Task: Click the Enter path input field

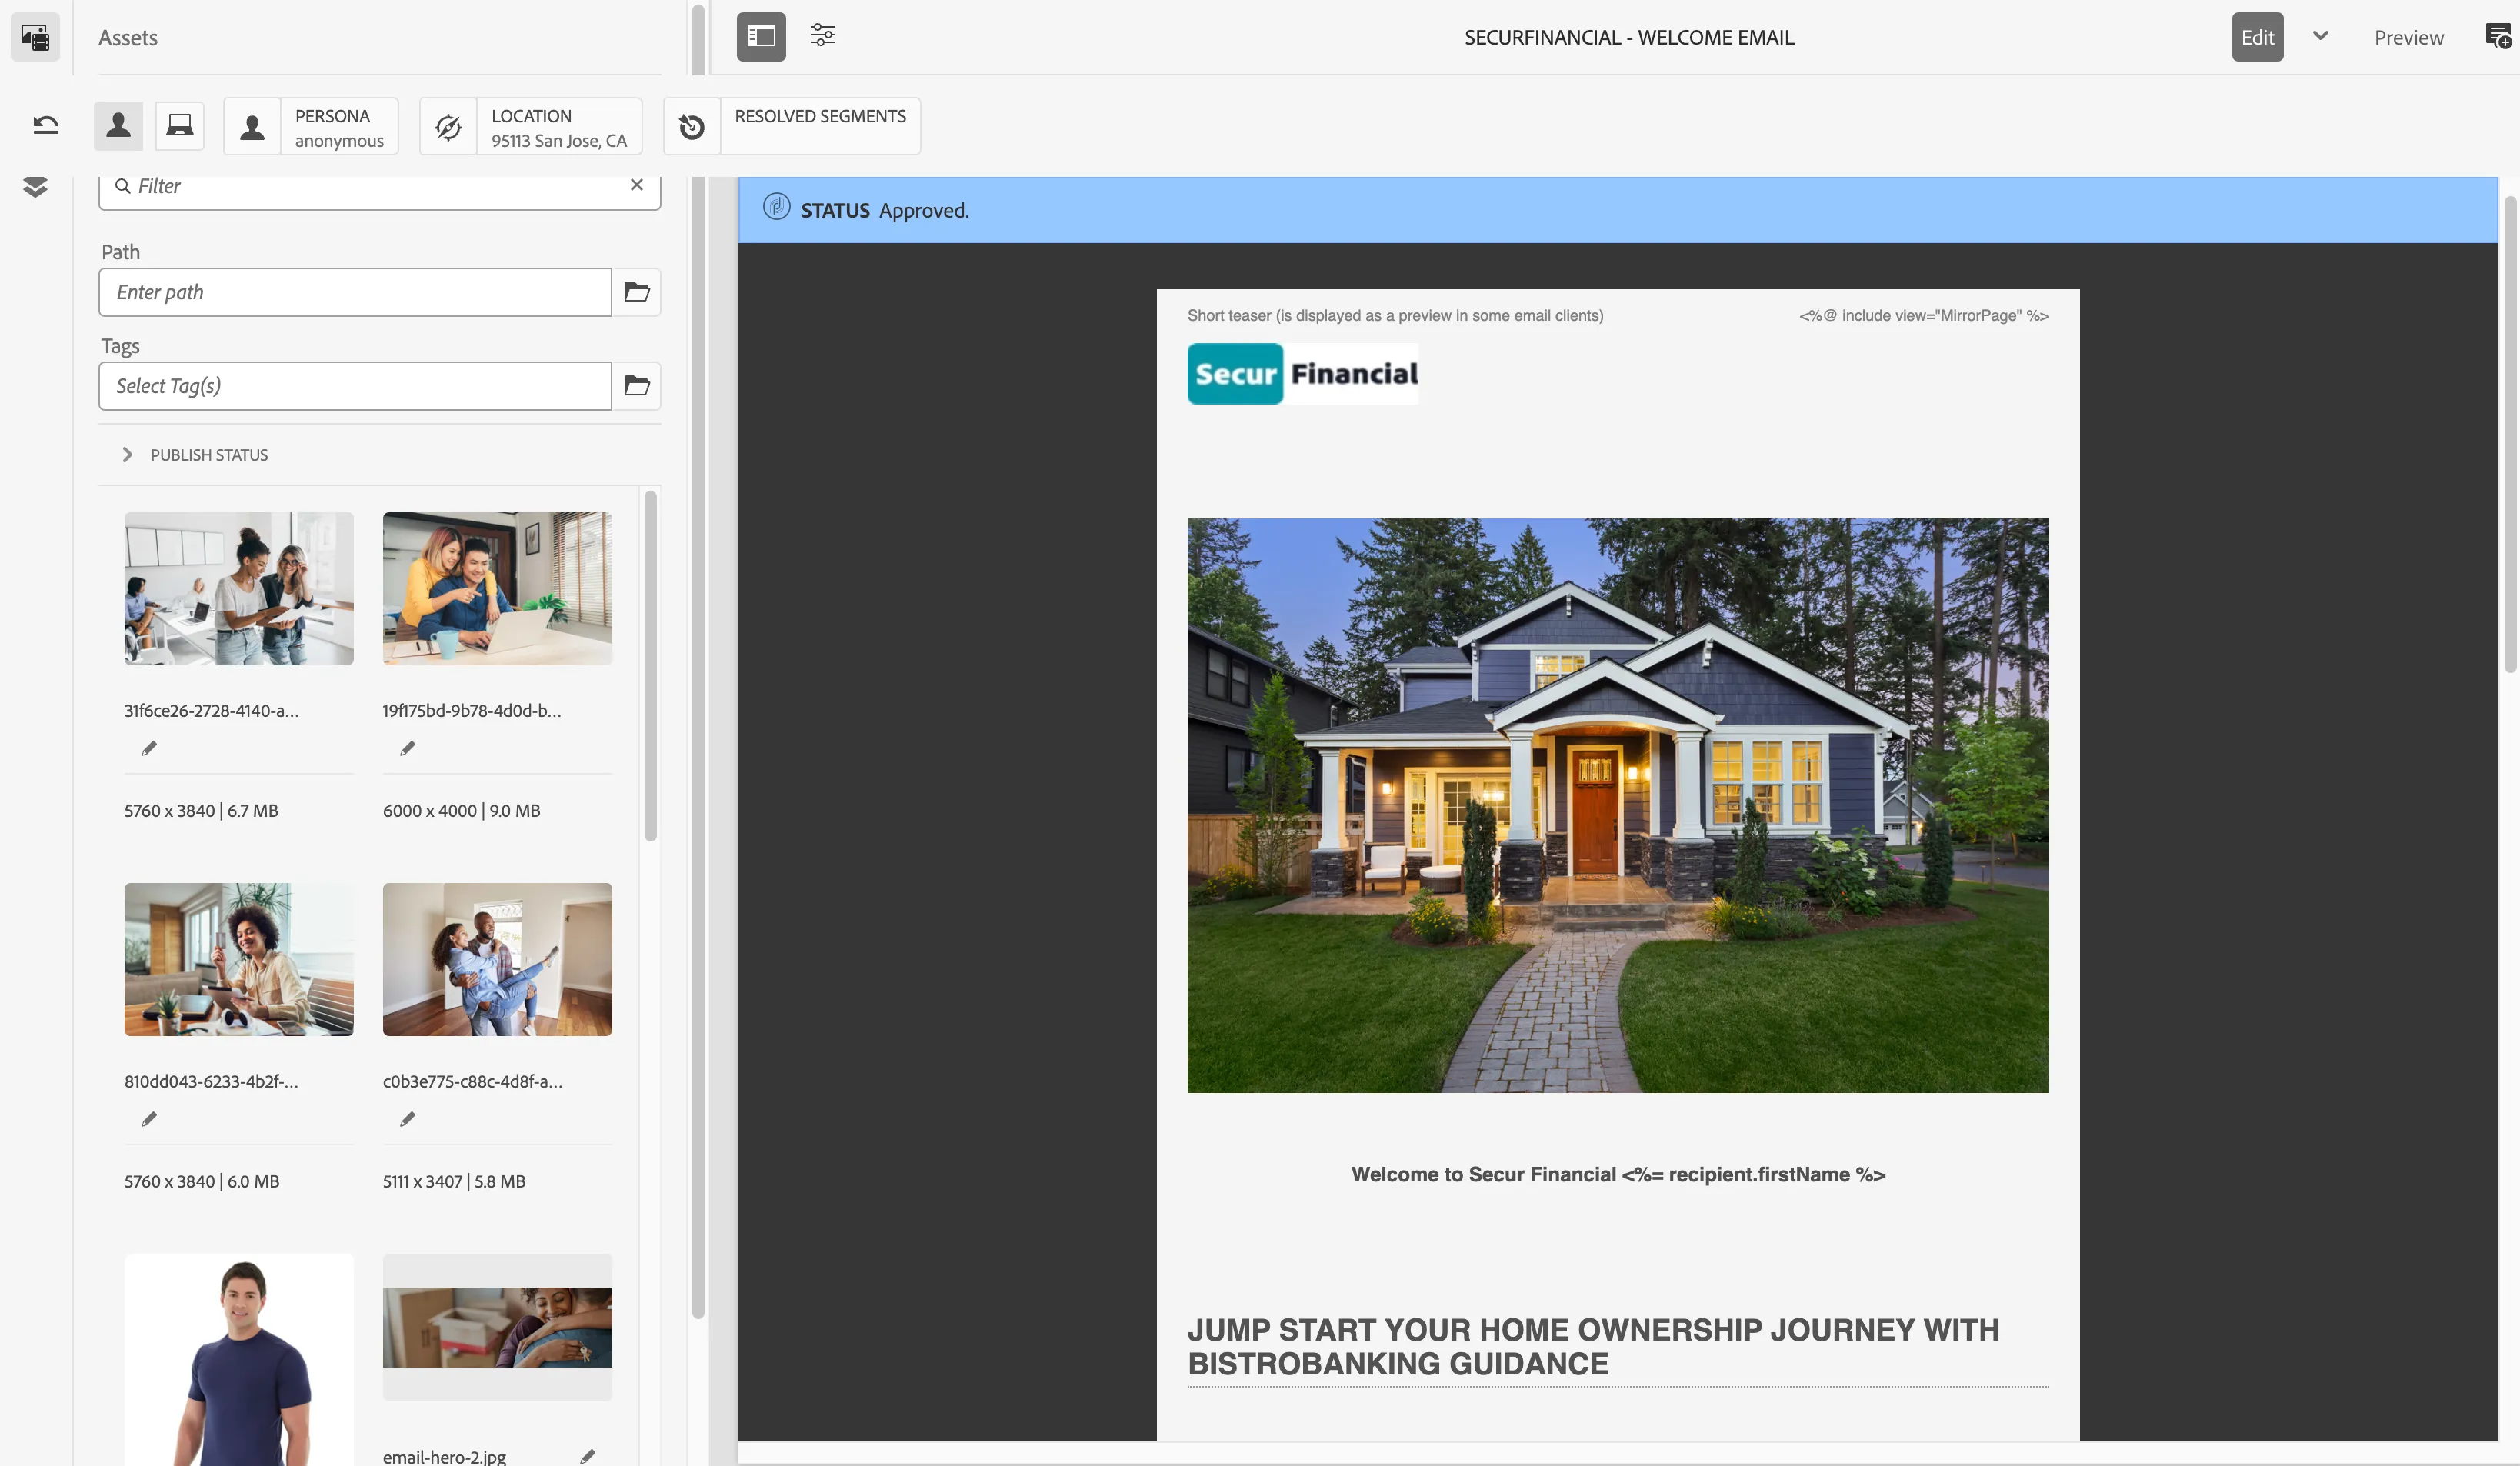Action: pos(355,292)
